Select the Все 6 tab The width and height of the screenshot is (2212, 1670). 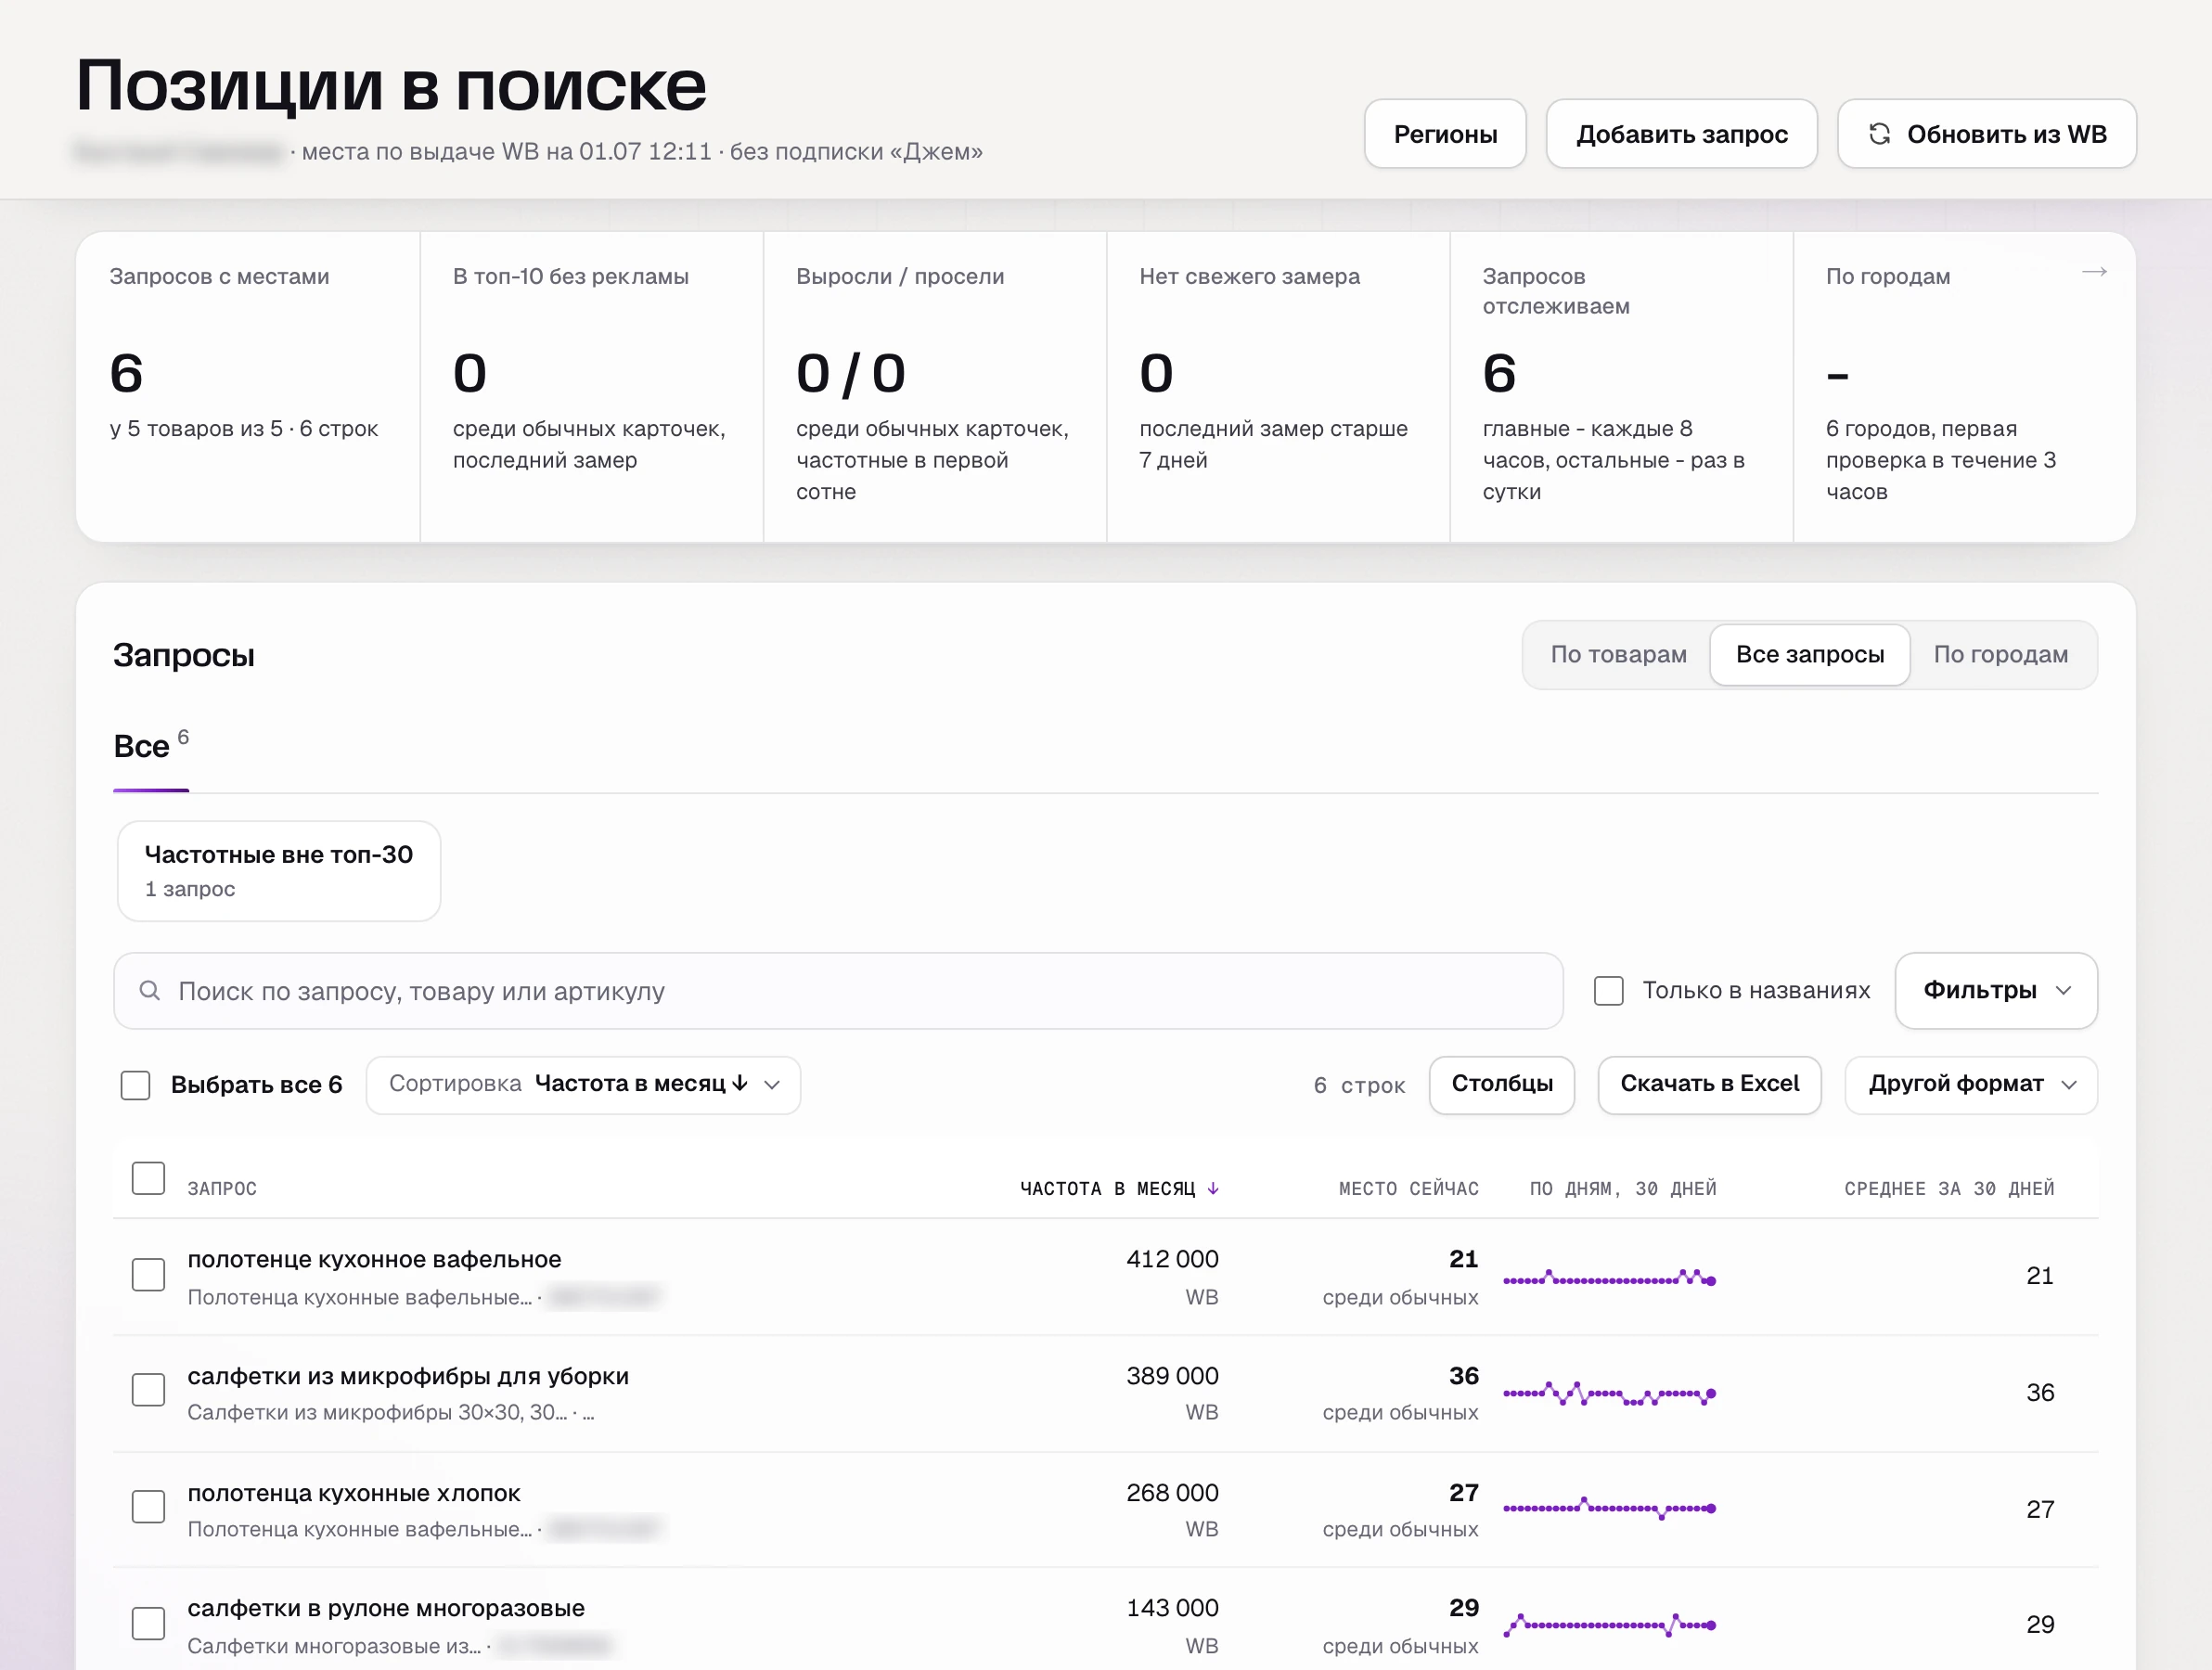(151, 746)
